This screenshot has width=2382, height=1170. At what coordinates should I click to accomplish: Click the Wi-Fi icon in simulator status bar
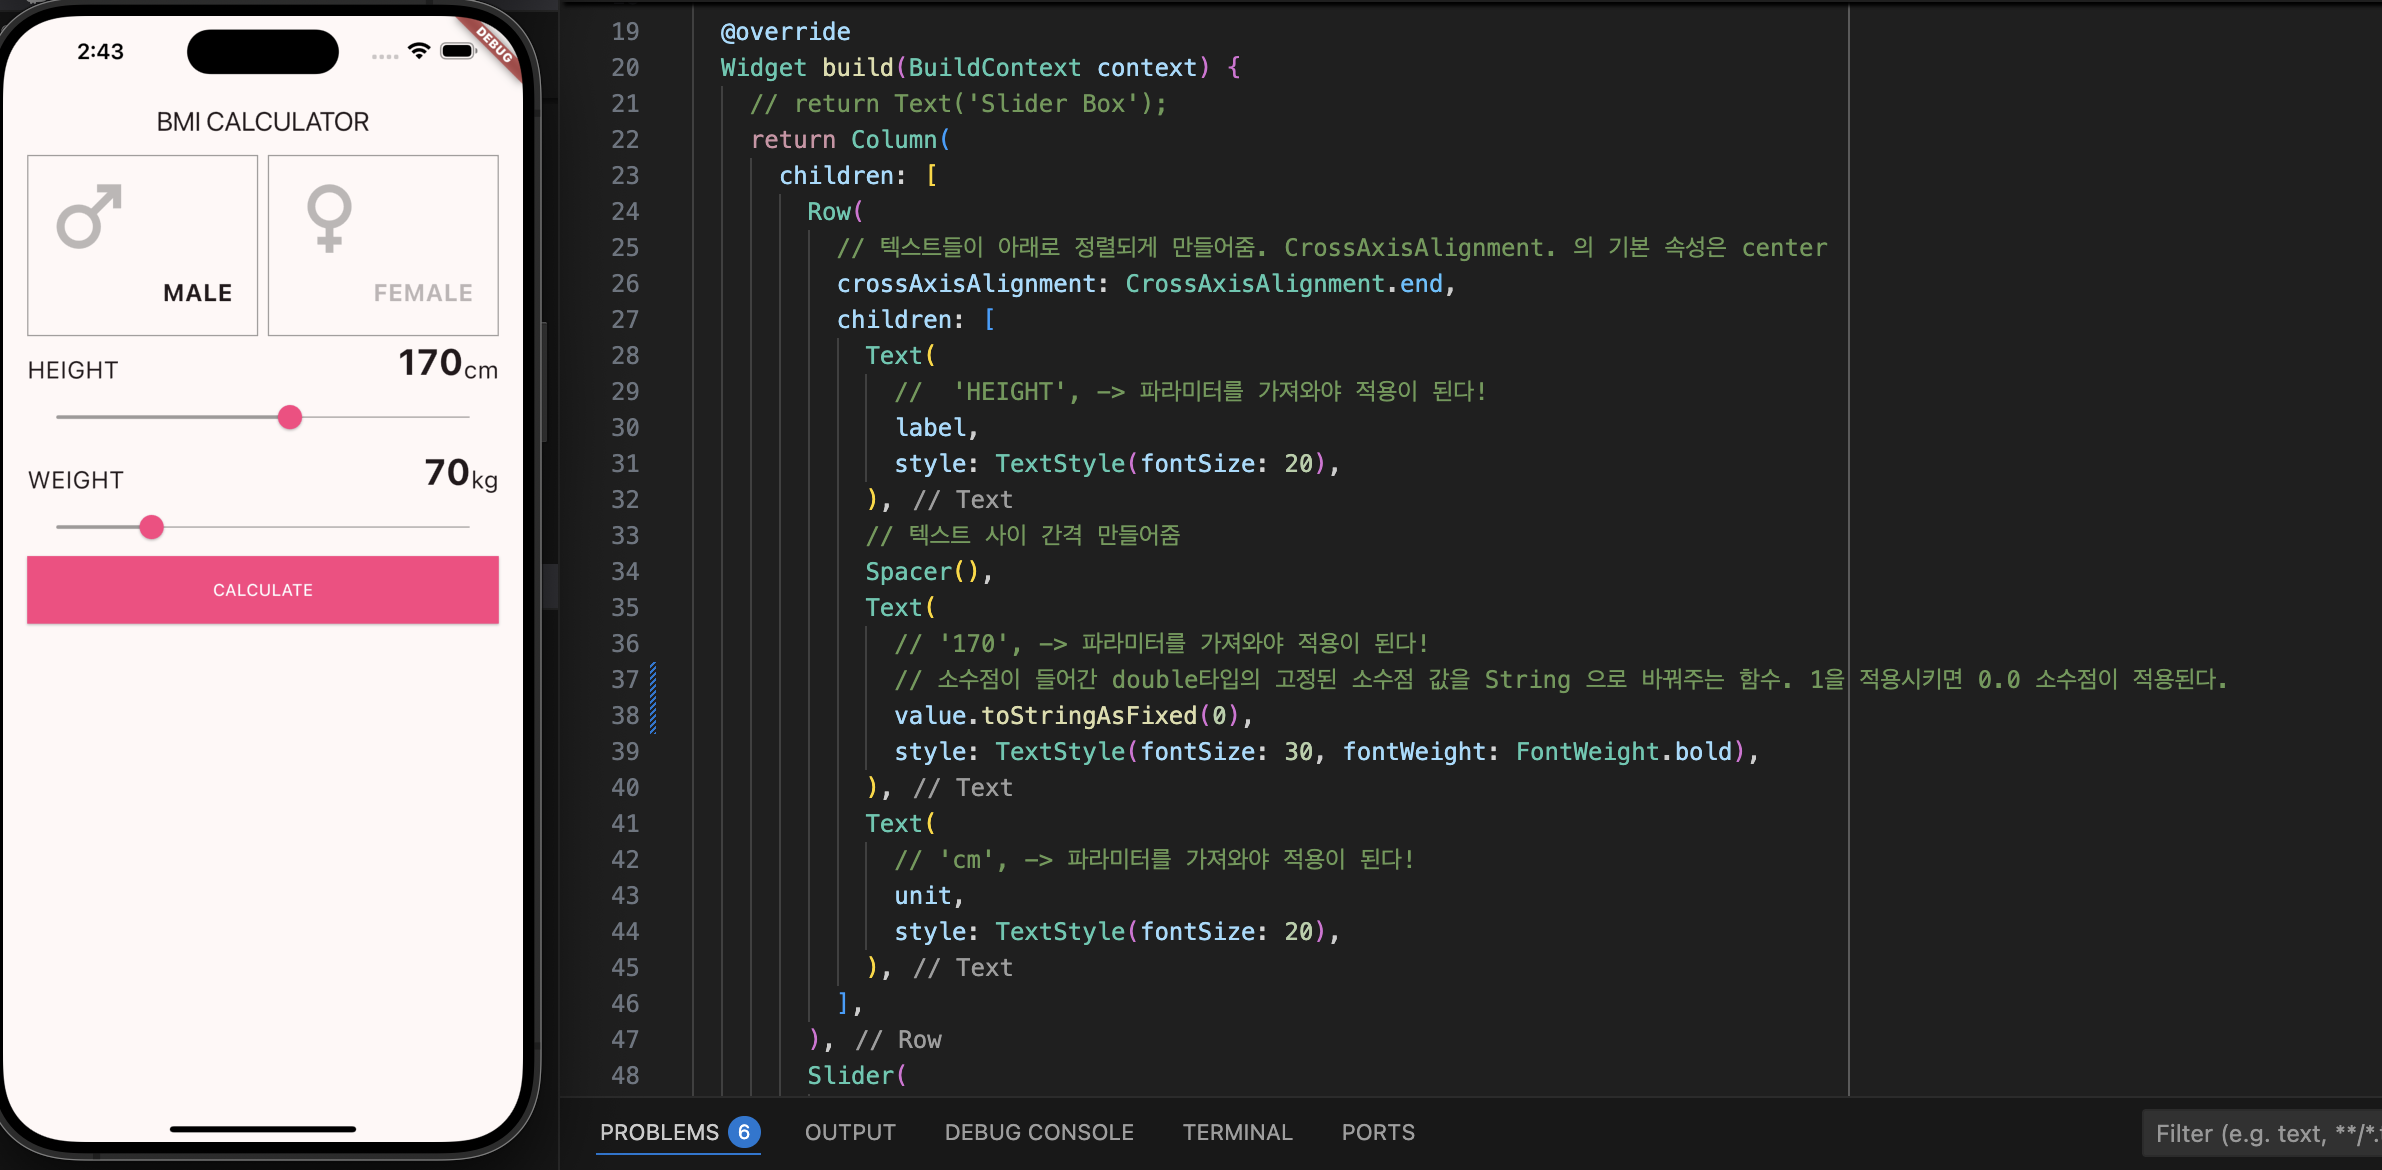point(419,51)
